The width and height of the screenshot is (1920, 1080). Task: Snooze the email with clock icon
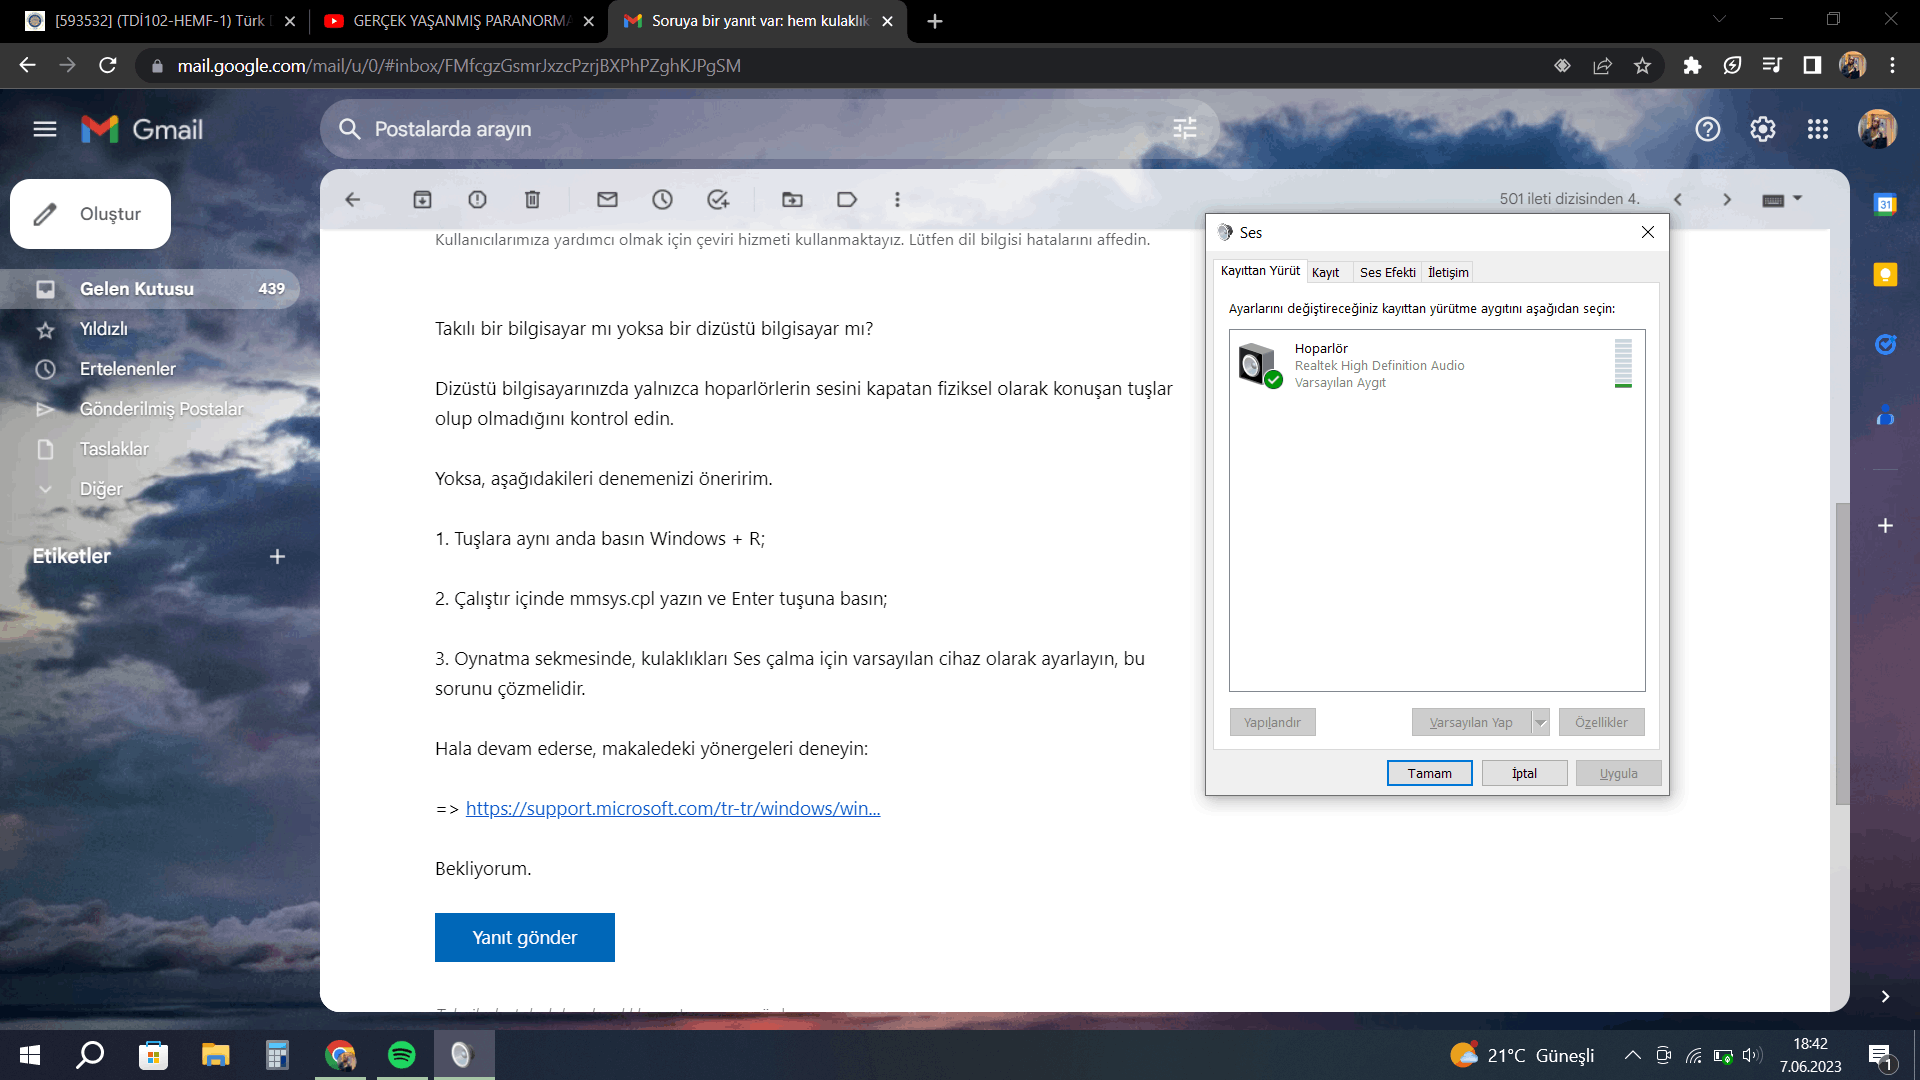[662, 200]
